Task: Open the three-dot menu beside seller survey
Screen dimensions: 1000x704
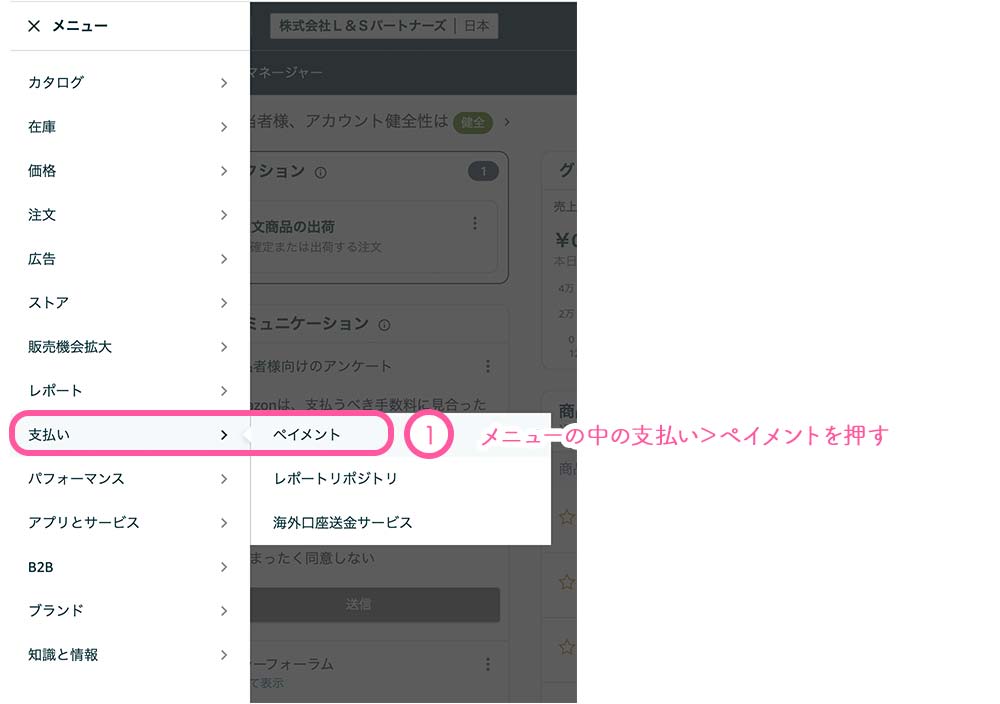Action: [x=488, y=366]
